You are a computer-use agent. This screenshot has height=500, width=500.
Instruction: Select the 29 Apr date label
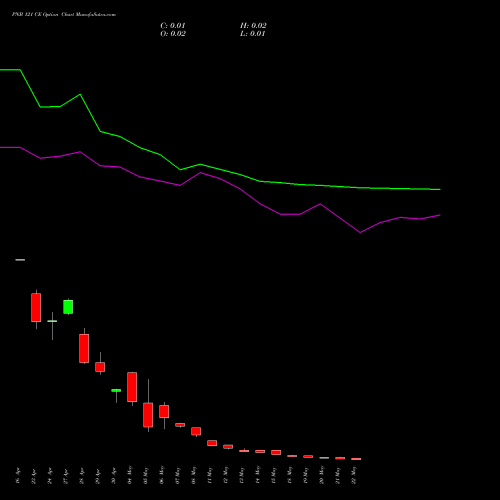(x=98, y=477)
